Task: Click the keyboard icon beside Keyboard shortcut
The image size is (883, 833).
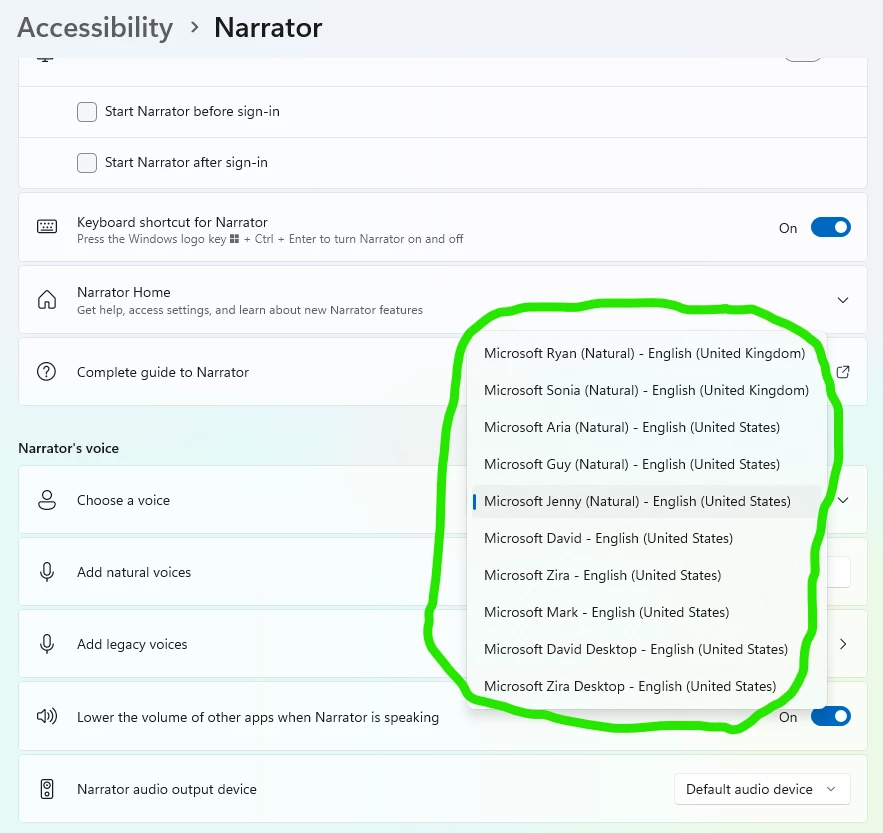Action: pyautogui.click(x=47, y=227)
